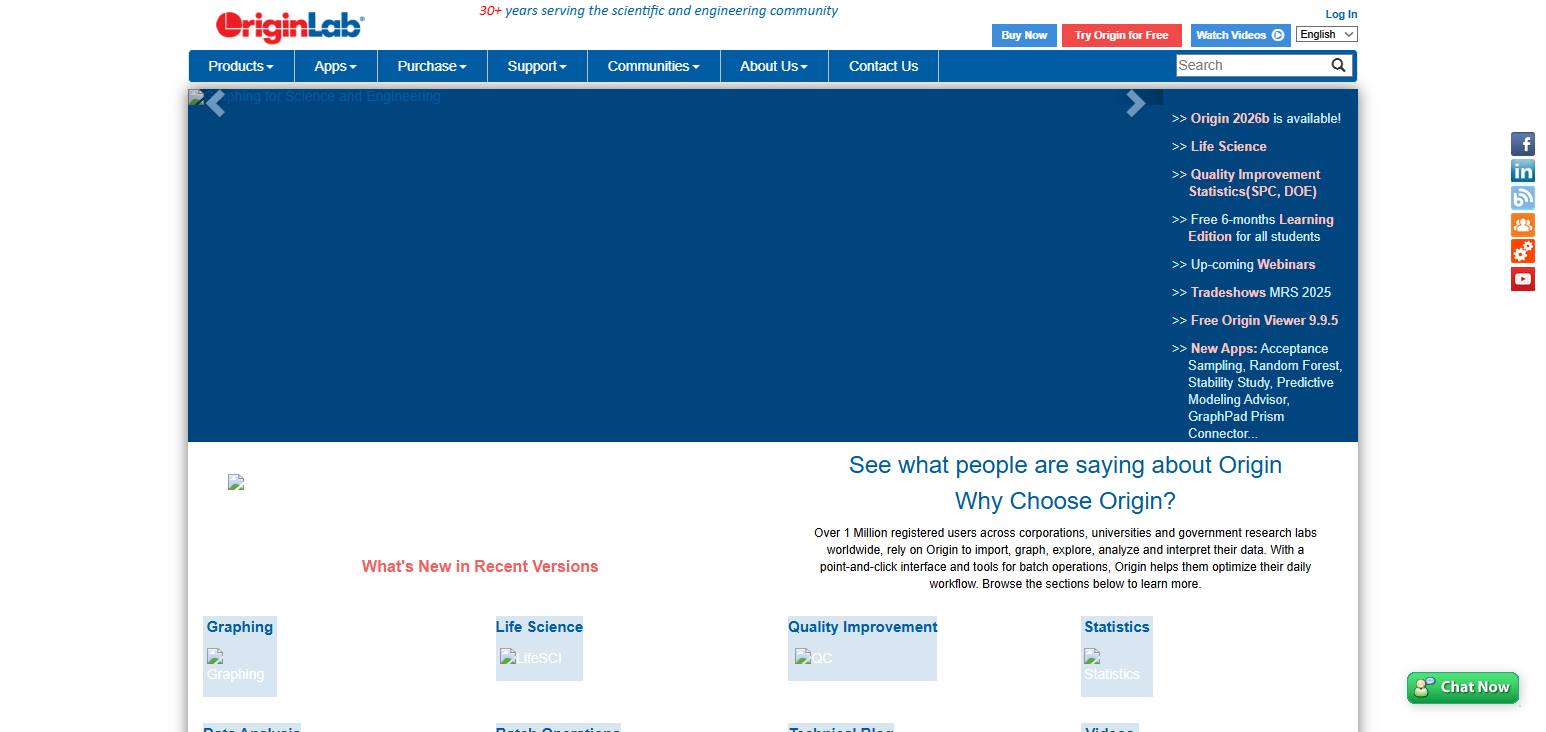Click the search magnifier icon
Image resolution: width=1546 pixels, height=732 pixels.
(x=1339, y=65)
